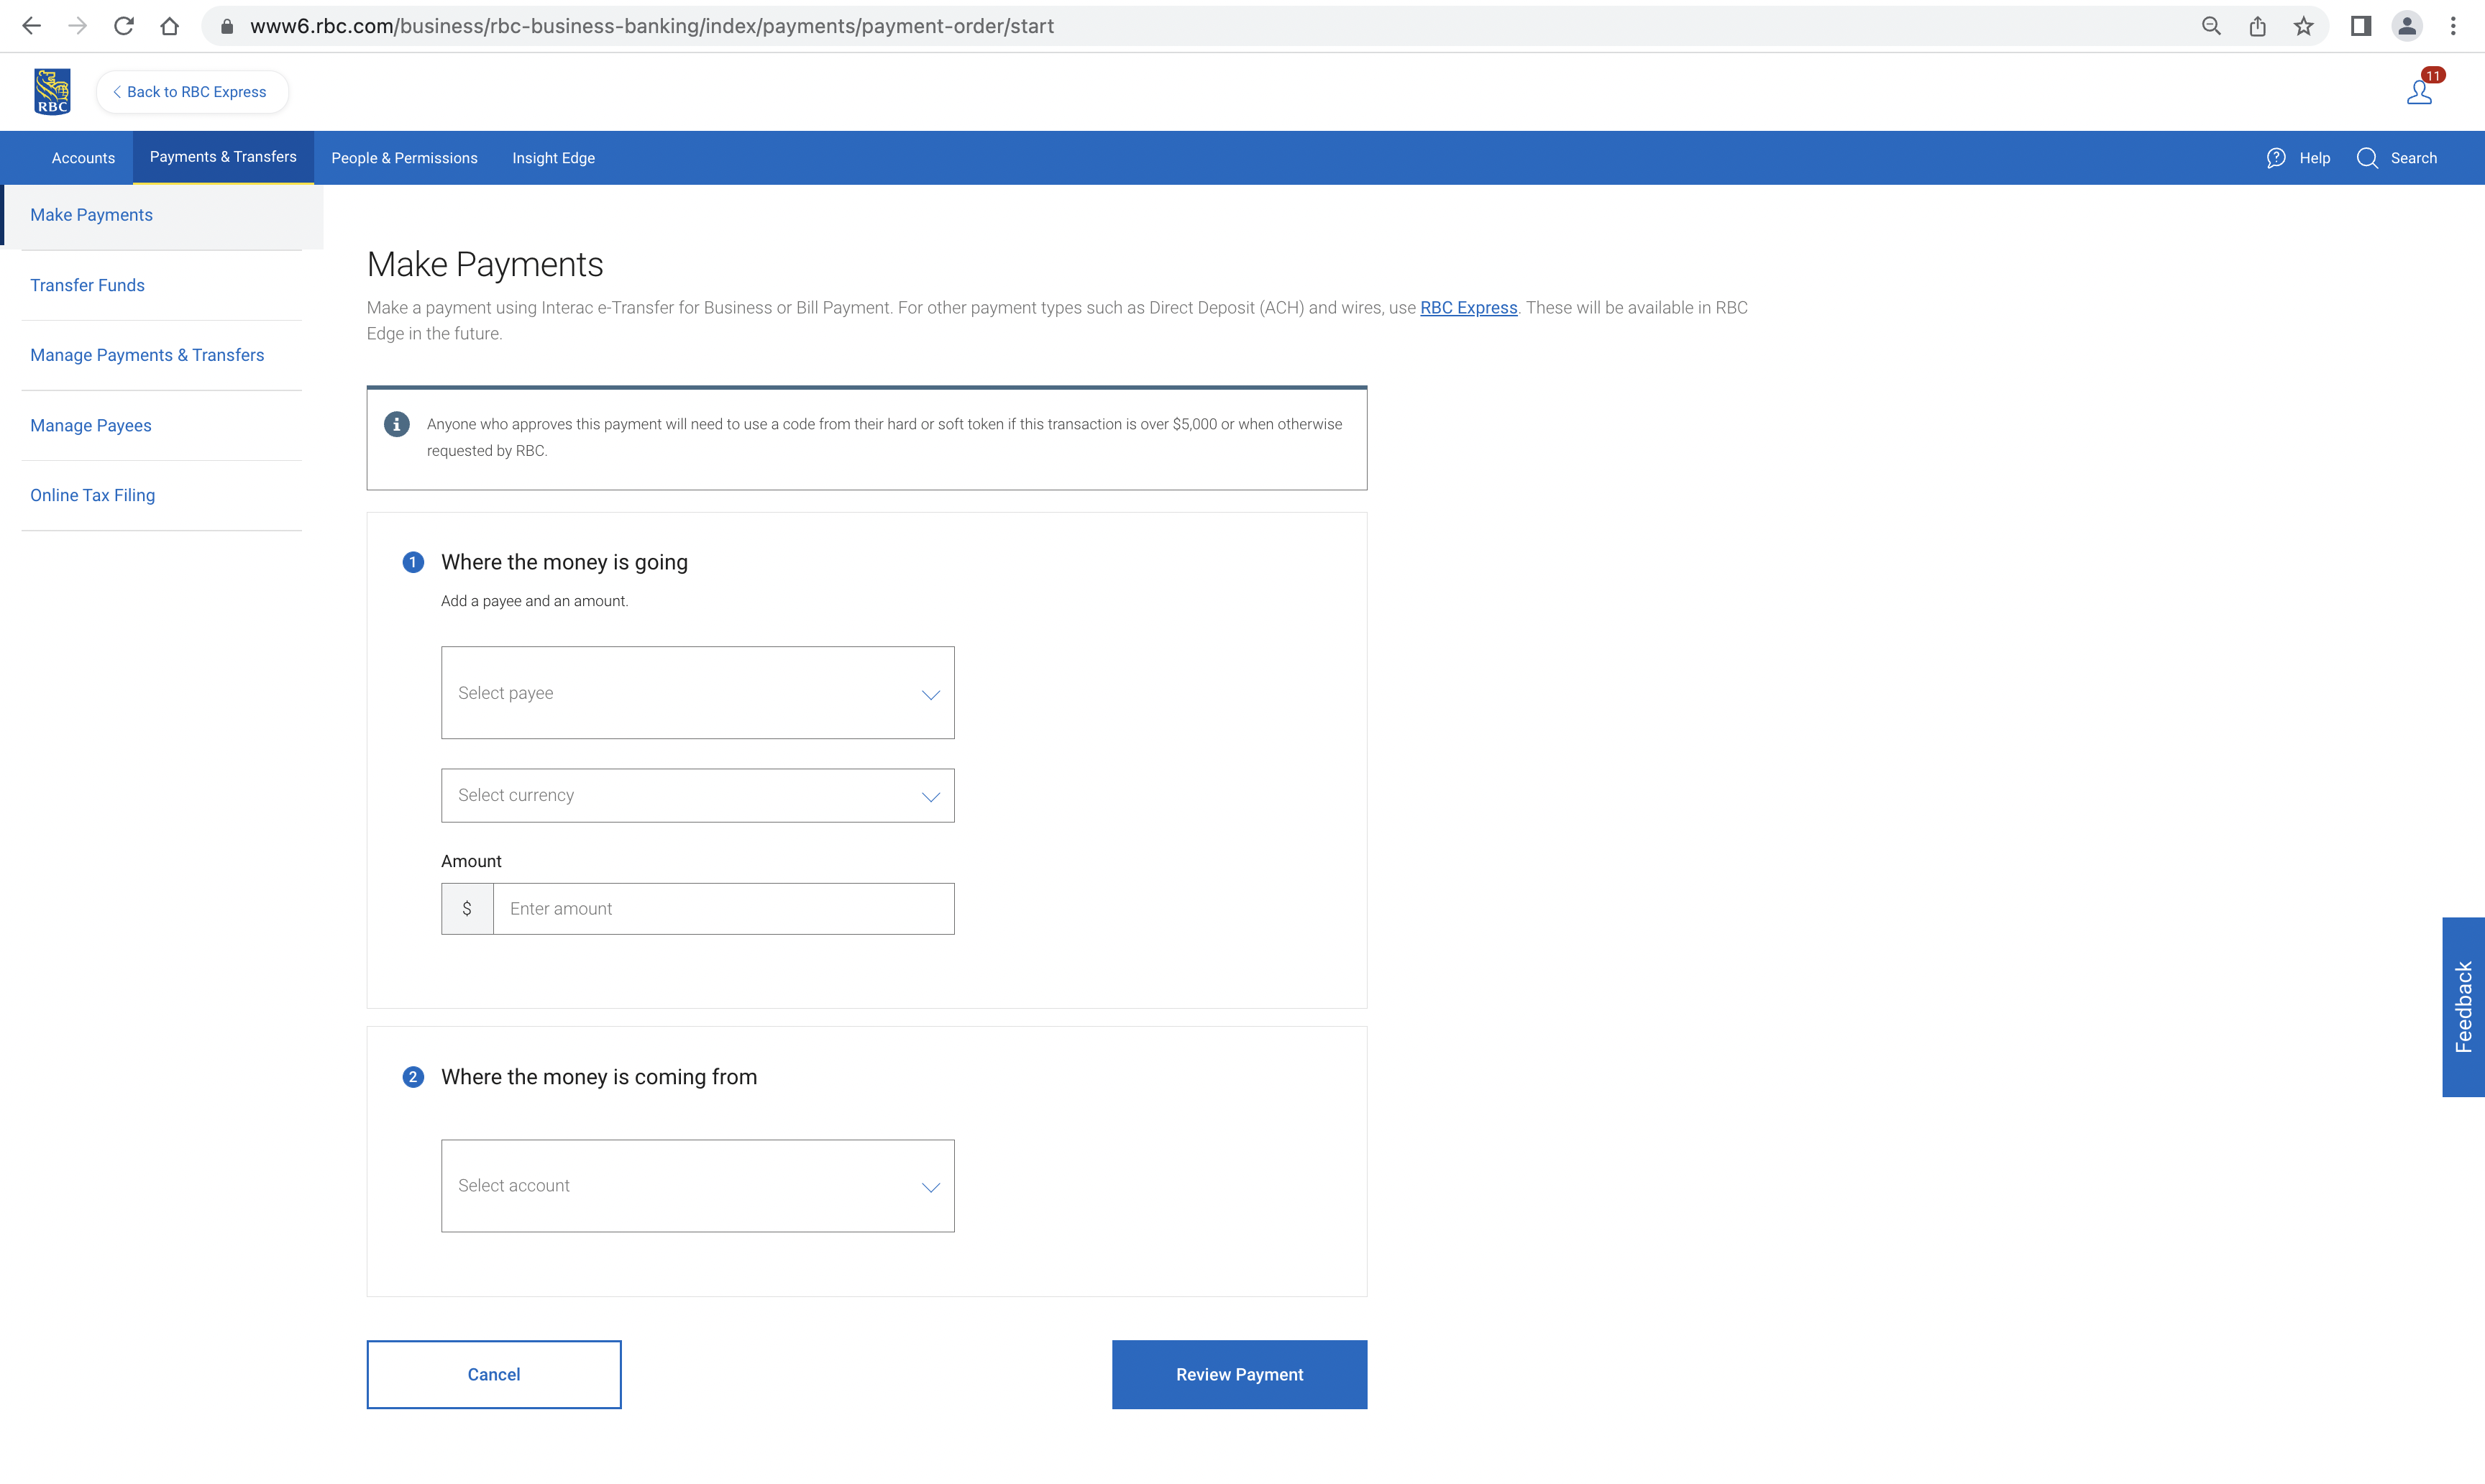Click the RBC logo

coord(52,92)
